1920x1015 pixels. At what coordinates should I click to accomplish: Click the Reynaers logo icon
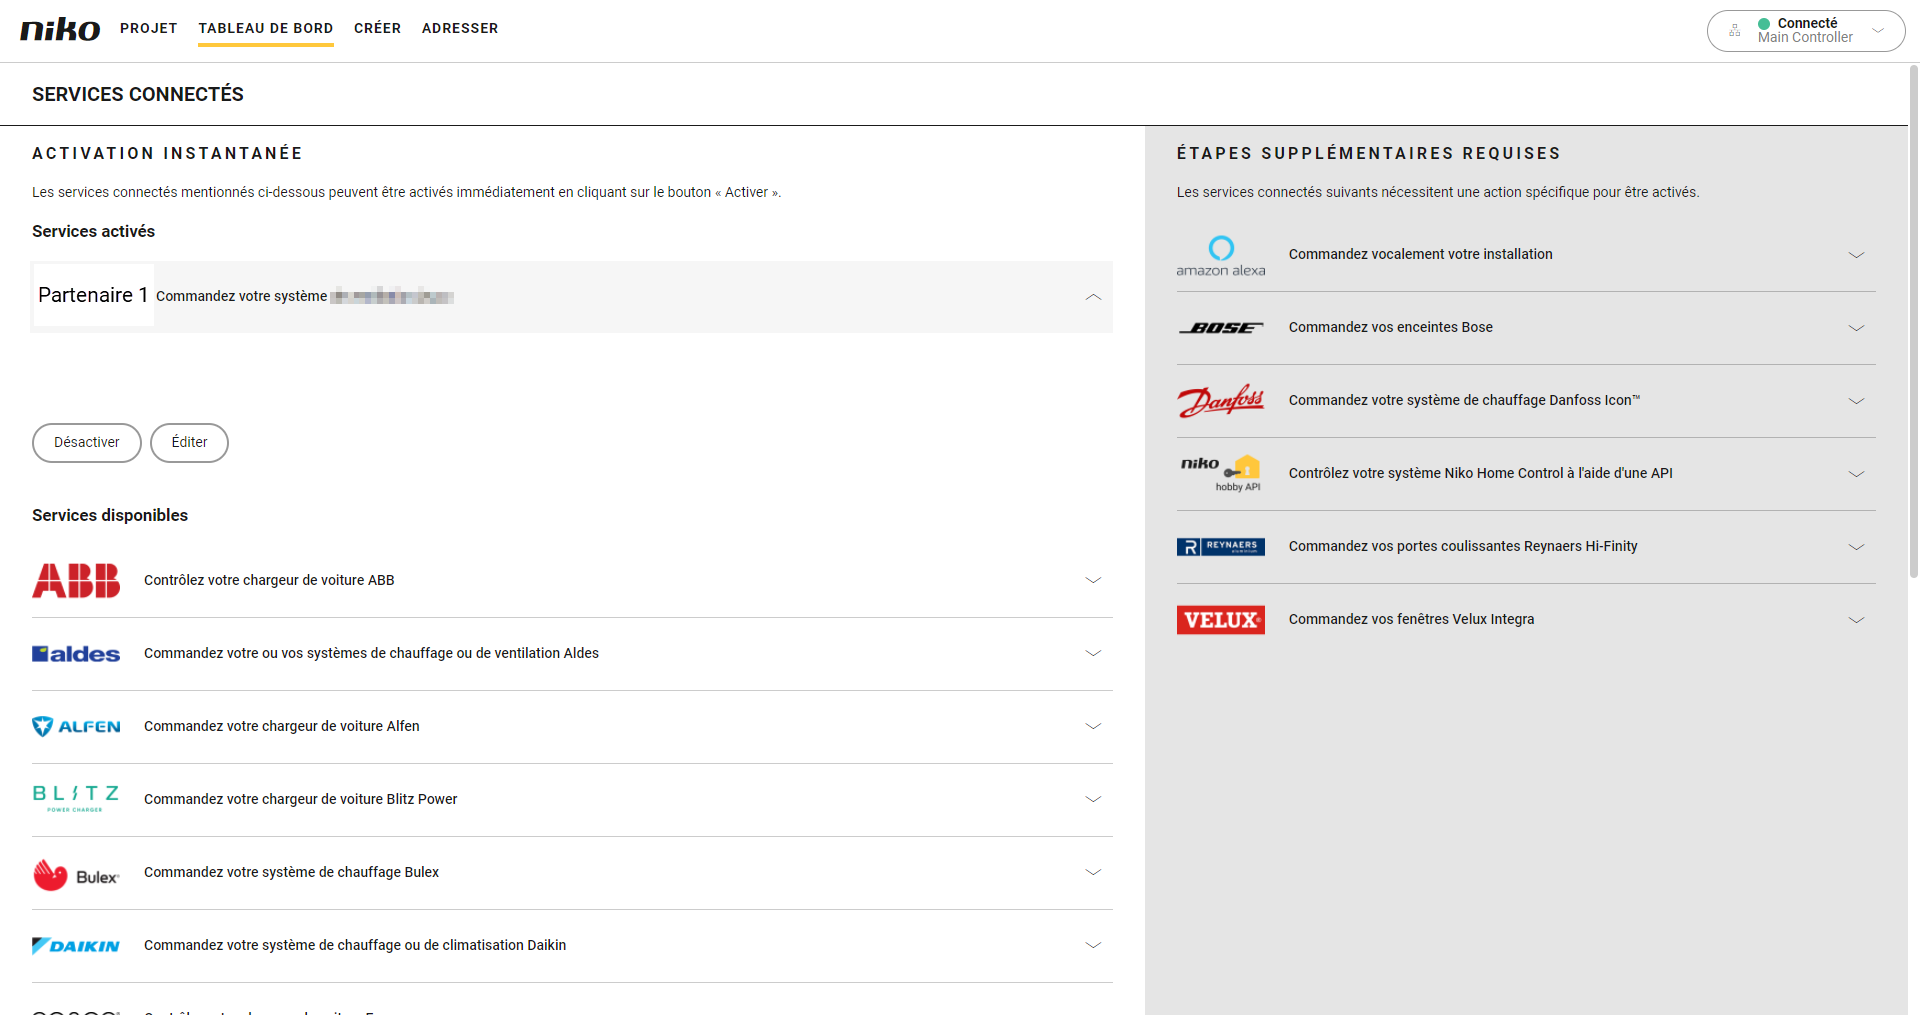point(1220,547)
